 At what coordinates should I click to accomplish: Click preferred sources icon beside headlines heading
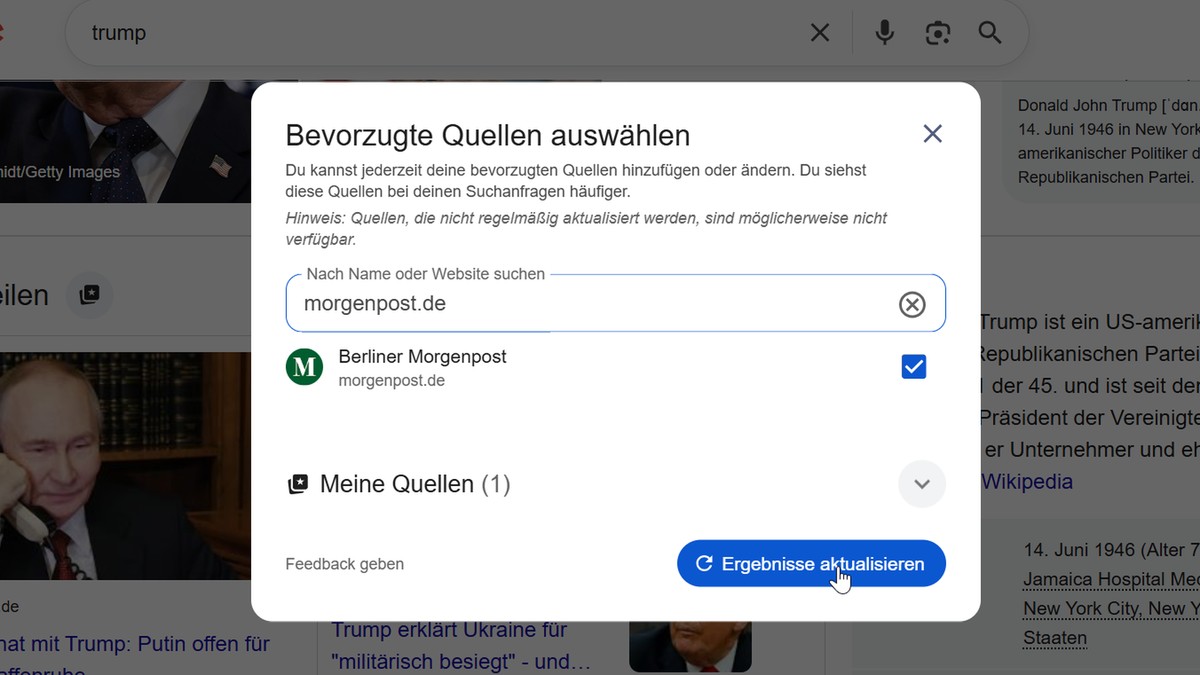pyautogui.click(x=89, y=295)
